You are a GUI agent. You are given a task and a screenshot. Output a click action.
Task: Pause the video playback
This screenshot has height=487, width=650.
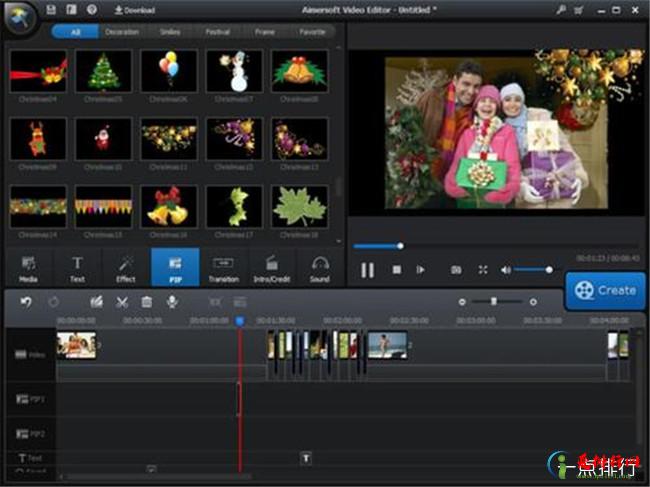[367, 270]
